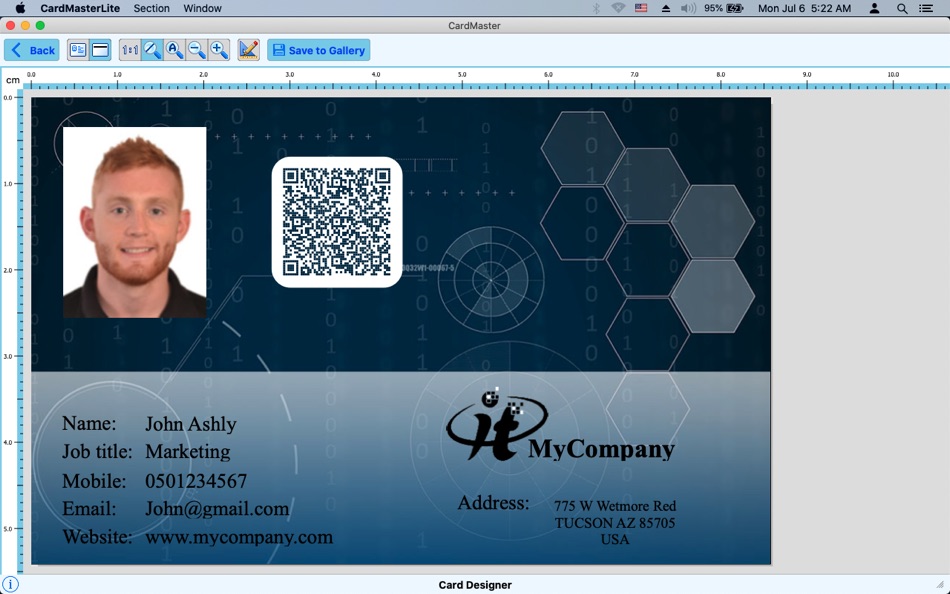Select the 'Name:' label on the card
Viewport: 950px width, 594px height.
[89, 424]
